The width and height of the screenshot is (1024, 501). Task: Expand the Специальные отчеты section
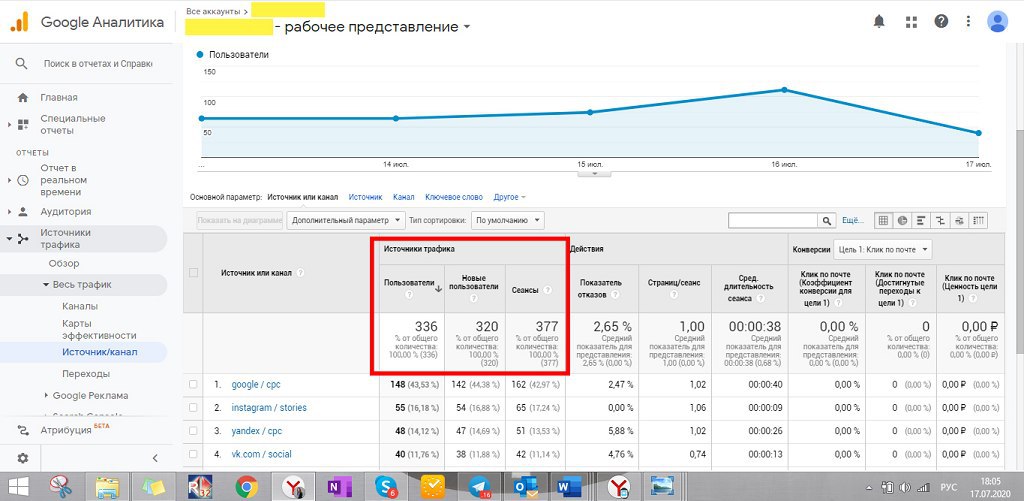[x=9, y=124]
